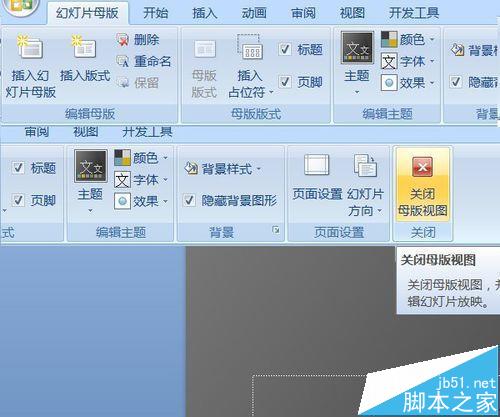Expand Insert Placeholder (占位符) dropdown arrow

(x=271, y=92)
